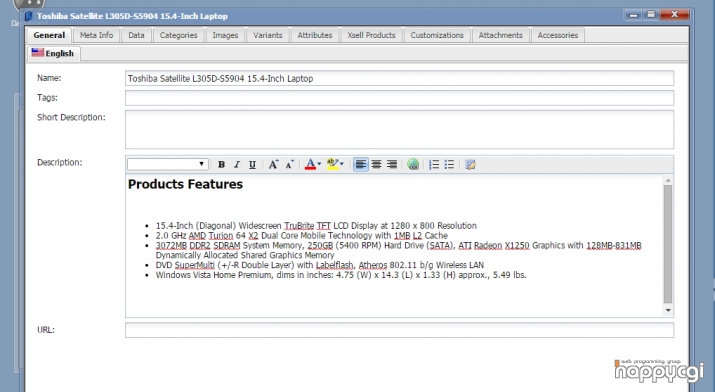Screen dimensions: 715x392
Task: Click the description vertical scrollbar thumb
Action: [x=668, y=244]
